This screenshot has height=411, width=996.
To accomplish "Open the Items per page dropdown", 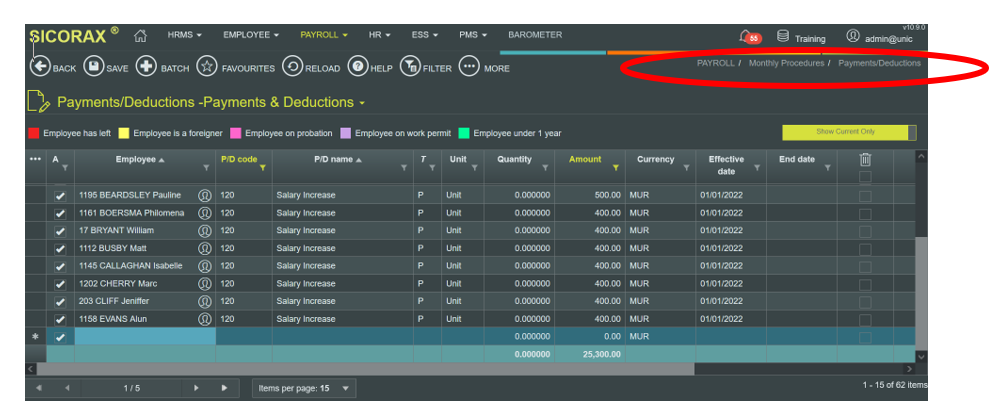I will coord(346,387).
